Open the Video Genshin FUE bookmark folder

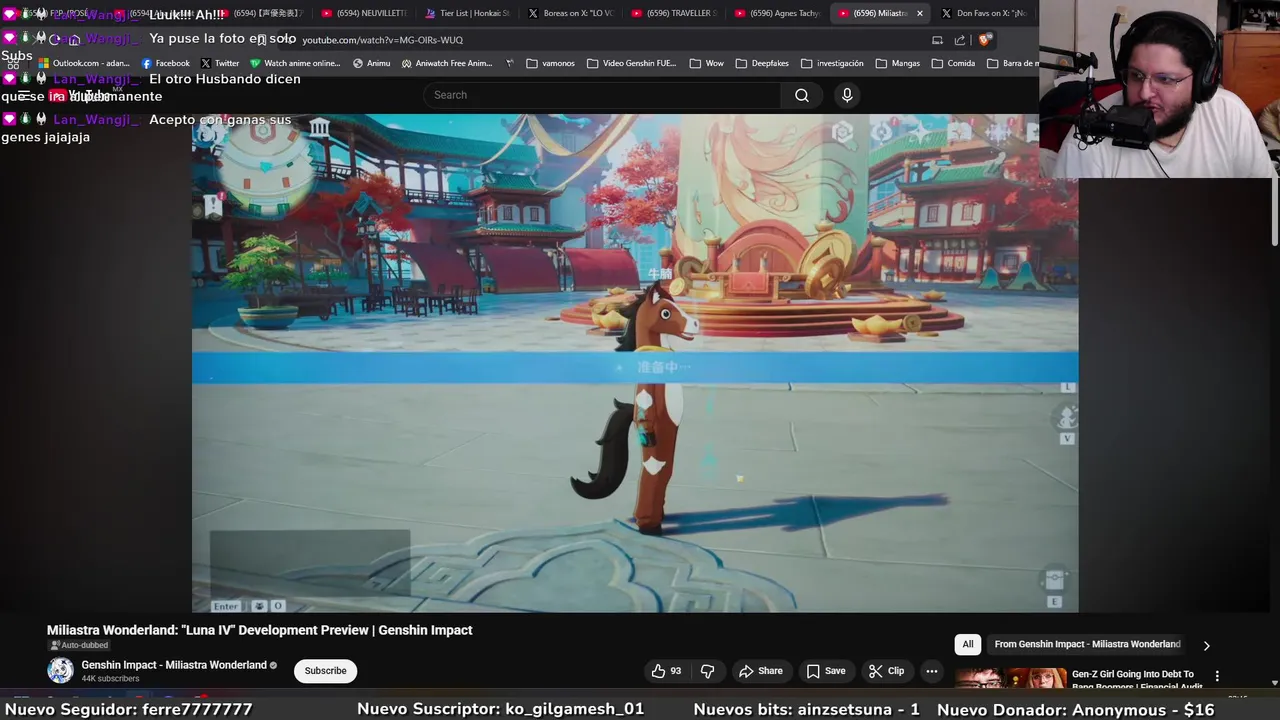632,63
